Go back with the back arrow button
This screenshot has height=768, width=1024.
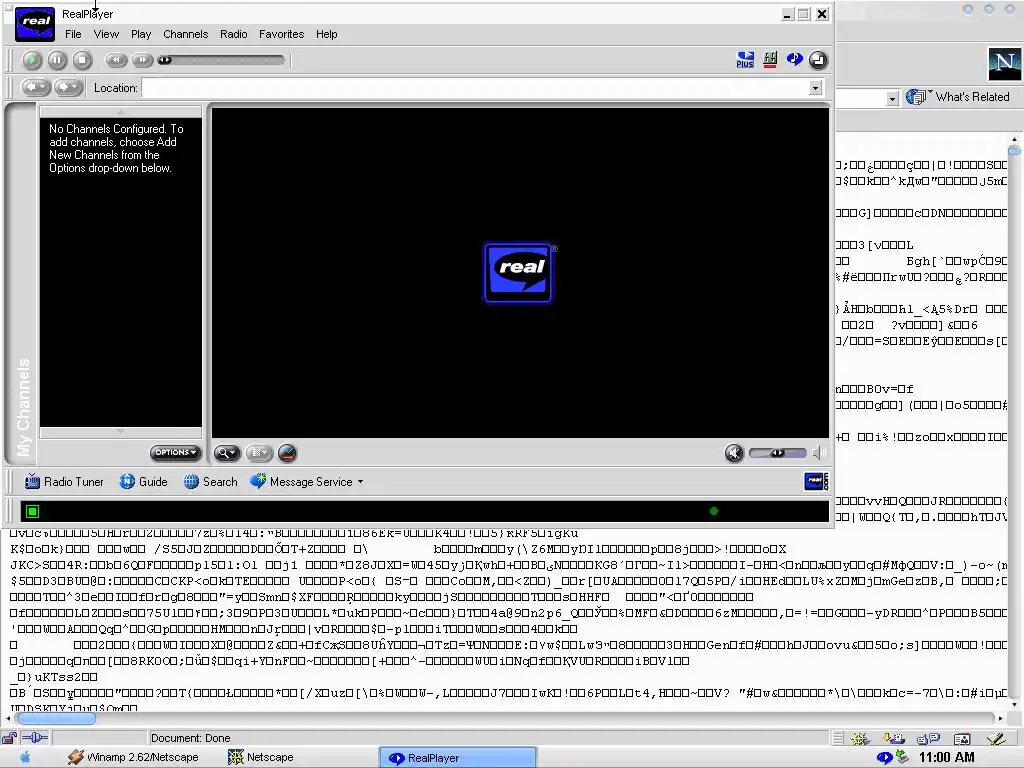coord(35,87)
